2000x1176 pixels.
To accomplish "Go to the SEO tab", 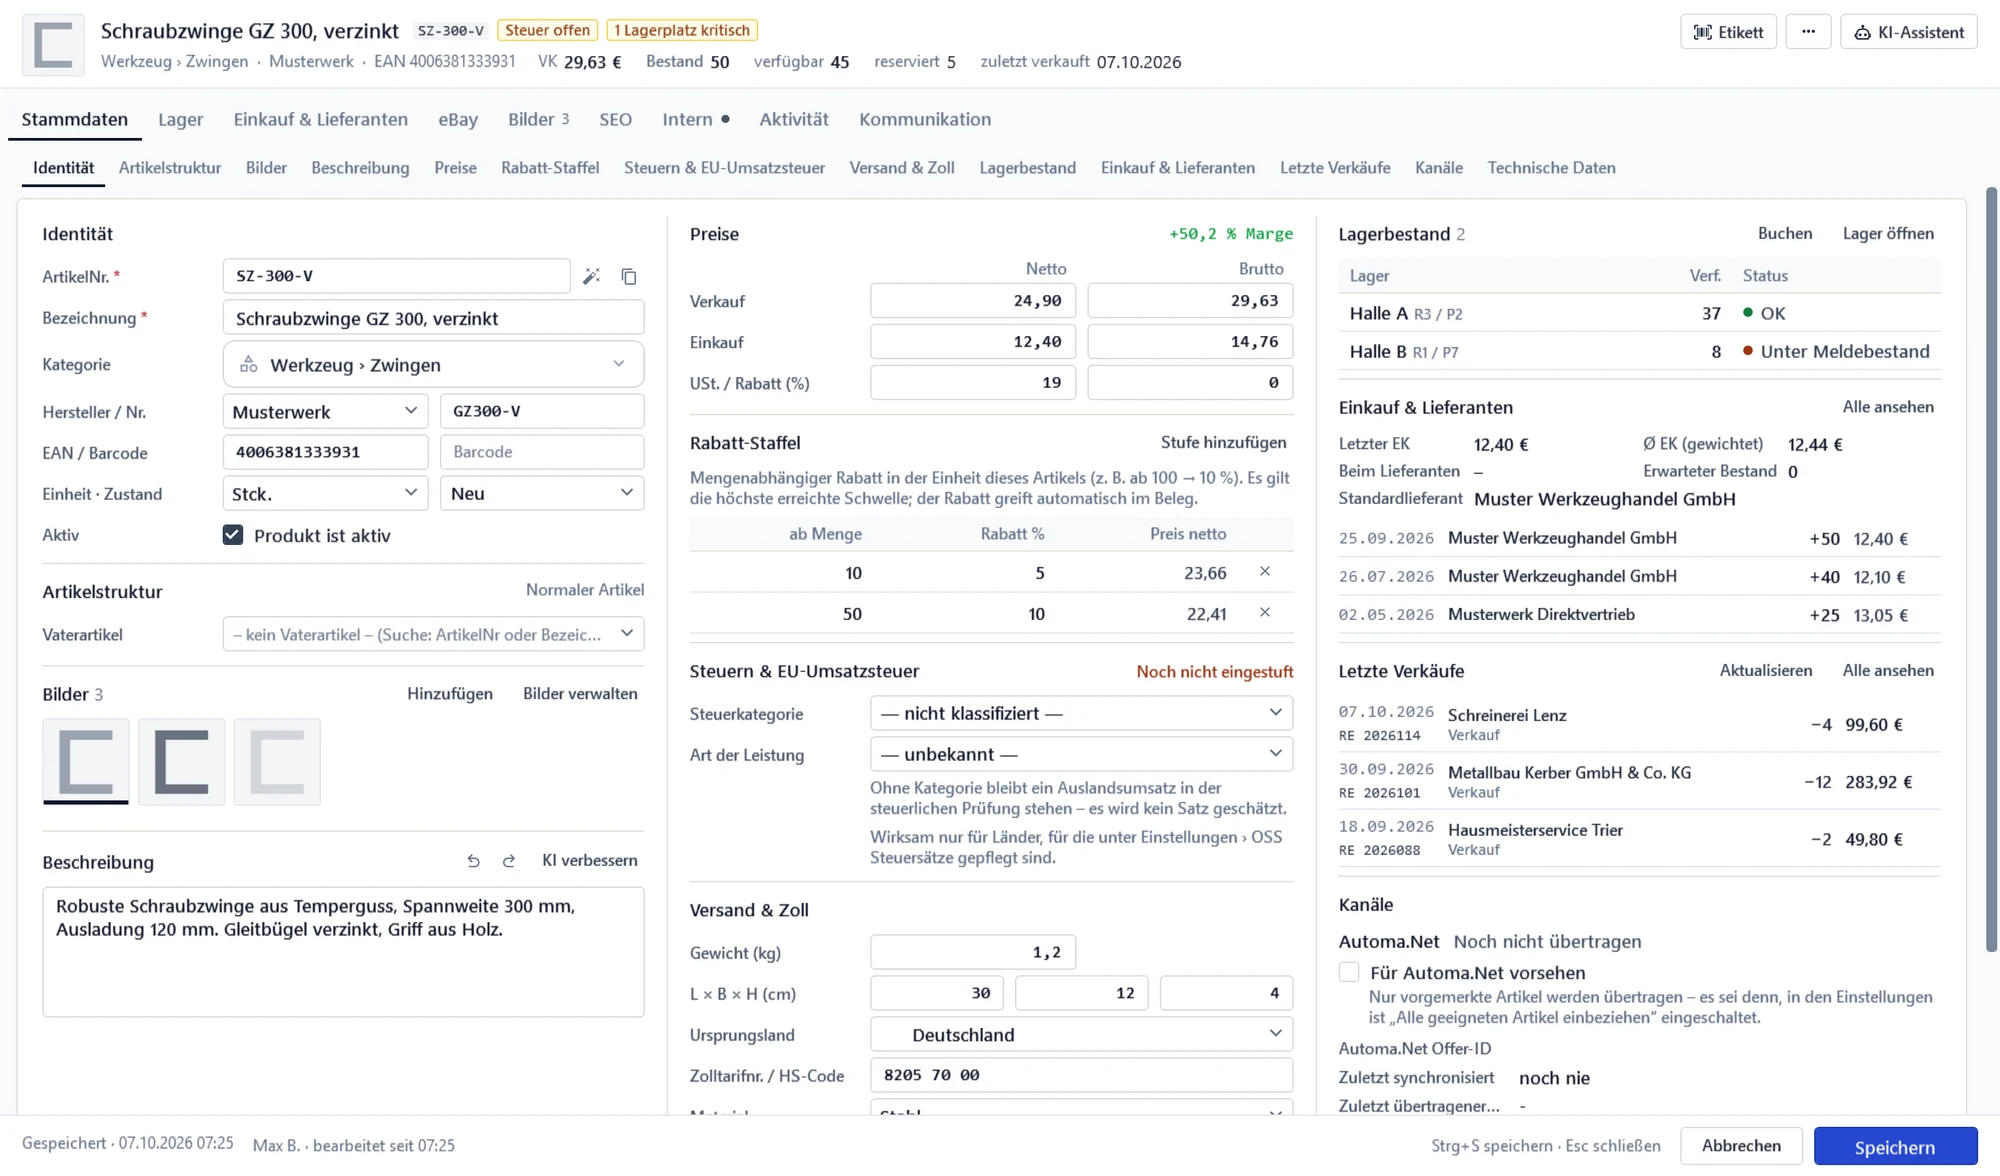I will click(x=615, y=119).
